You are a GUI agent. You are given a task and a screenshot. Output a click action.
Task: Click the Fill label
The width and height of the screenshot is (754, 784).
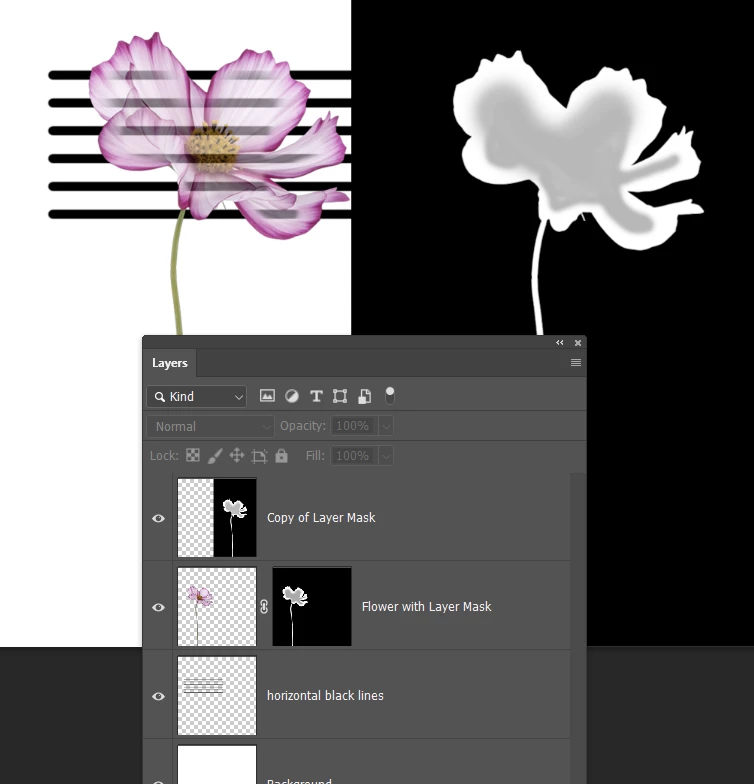[x=315, y=456]
